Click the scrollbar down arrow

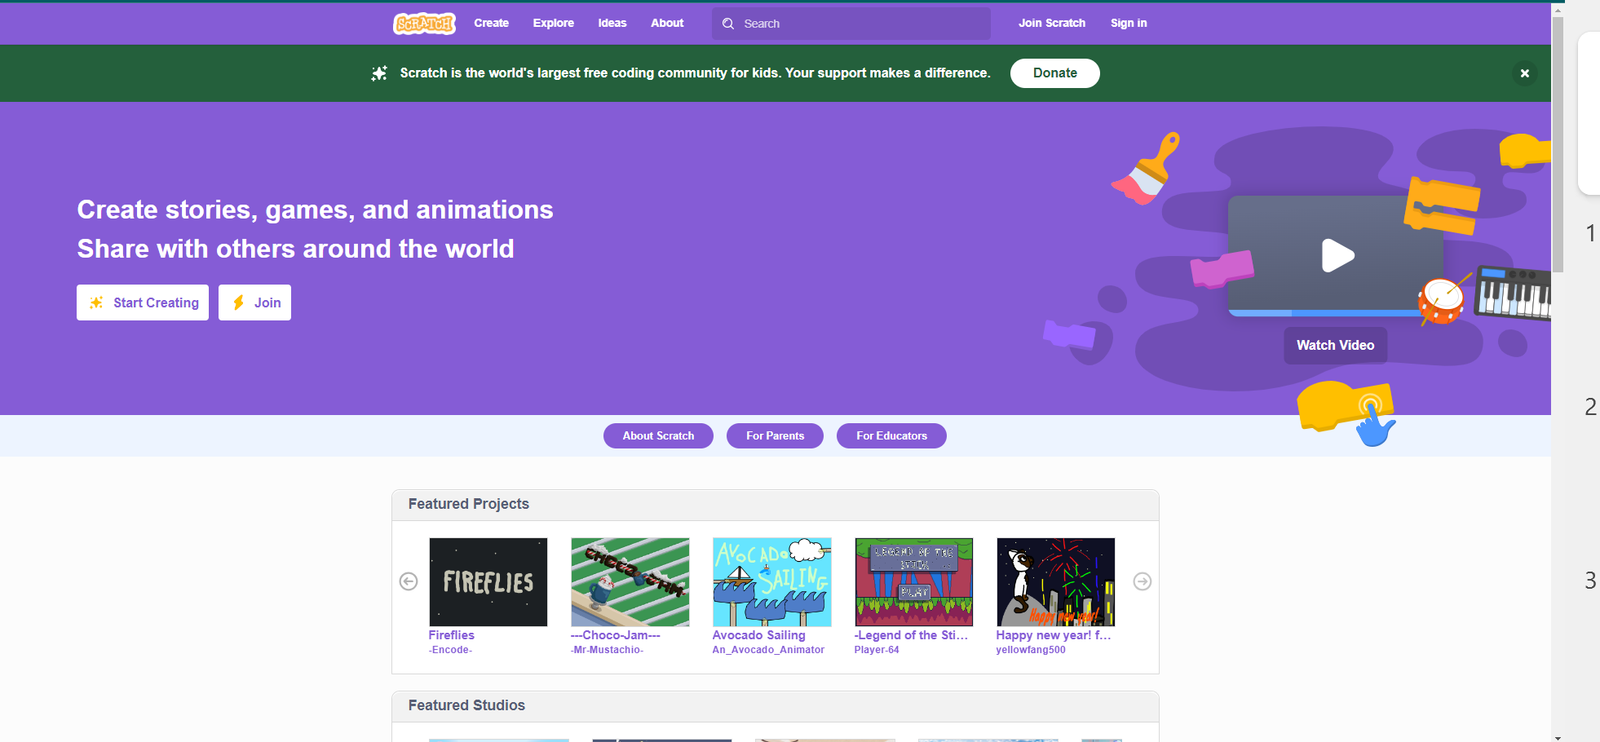click(1558, 737)
